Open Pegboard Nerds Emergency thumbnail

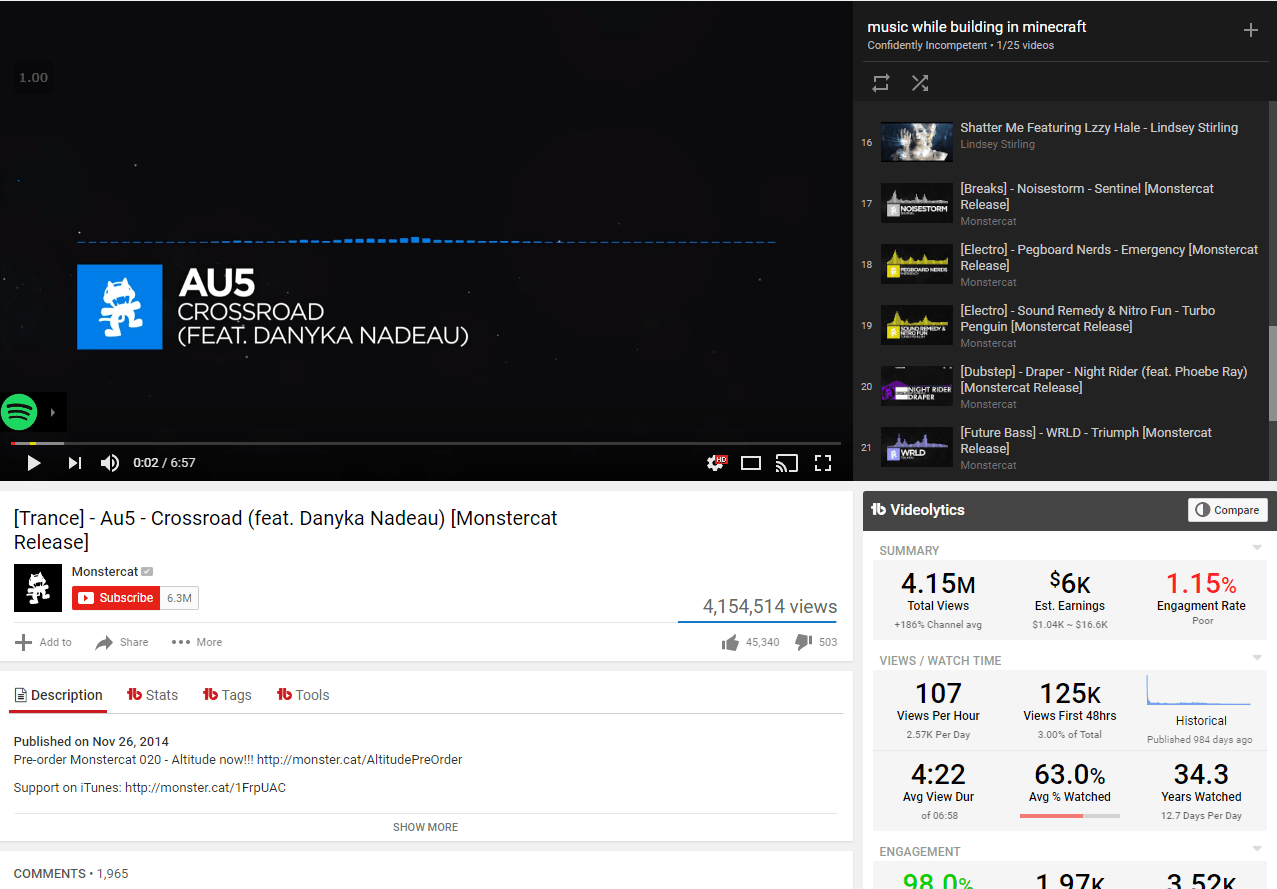(916, 264)
